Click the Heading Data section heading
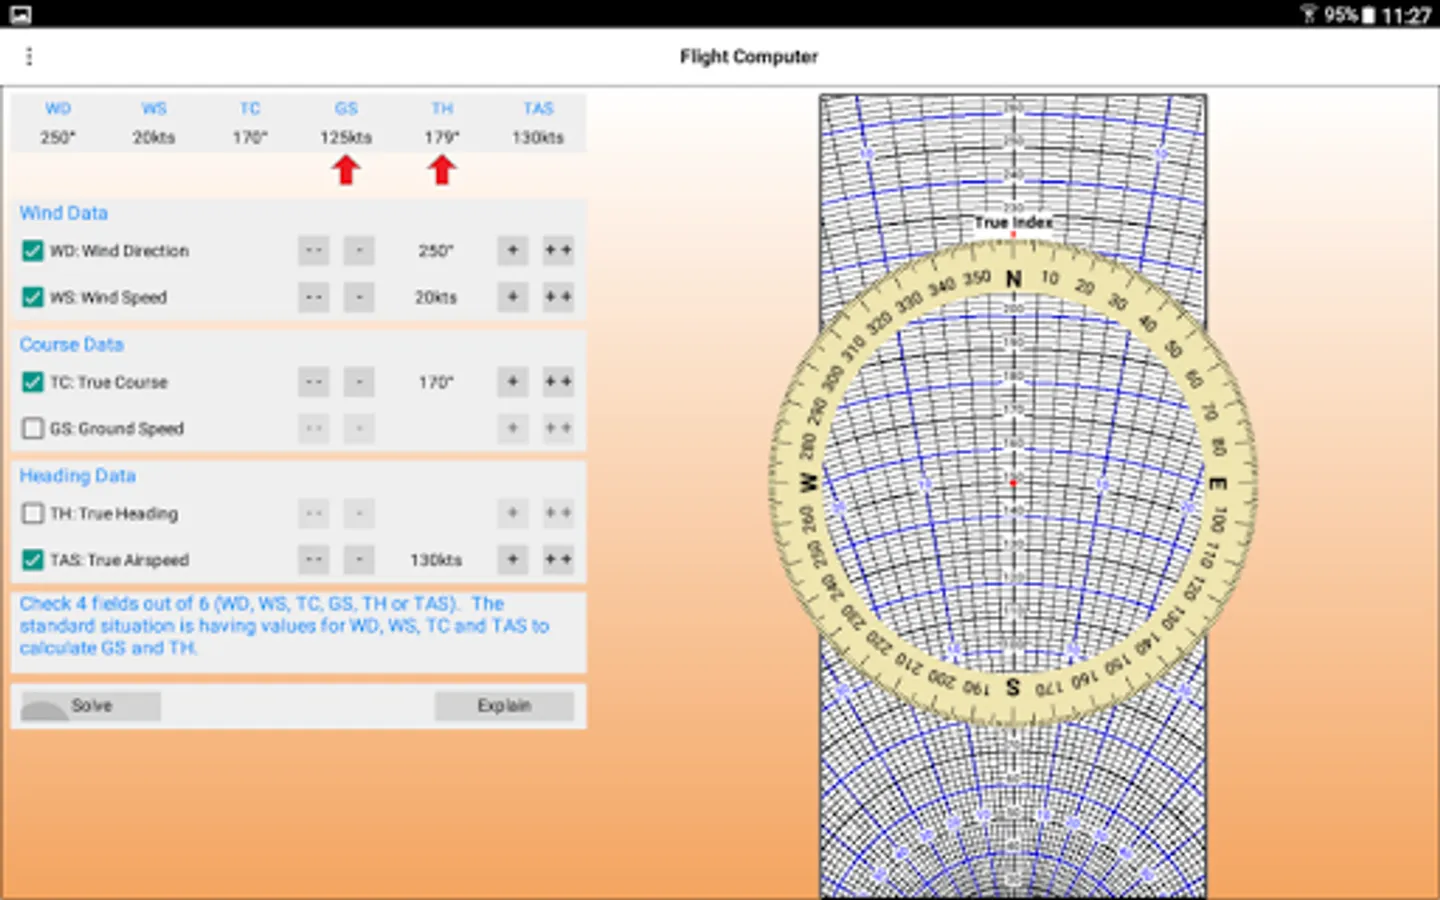Screen dimensions: 1440x900 coord(78,476)
